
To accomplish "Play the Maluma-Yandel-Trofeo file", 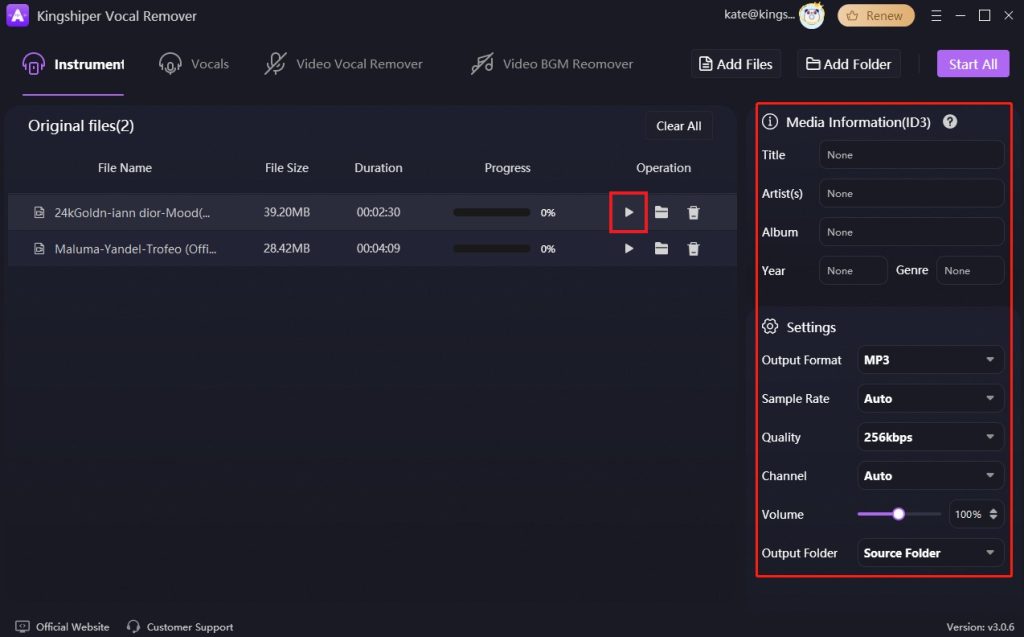I will (628, 248).
